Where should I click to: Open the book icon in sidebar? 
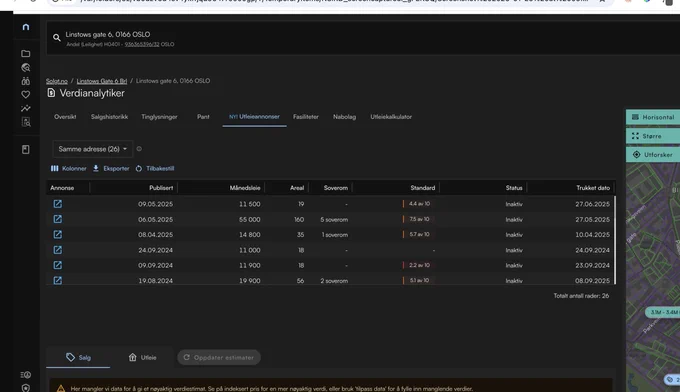point(26,150)
